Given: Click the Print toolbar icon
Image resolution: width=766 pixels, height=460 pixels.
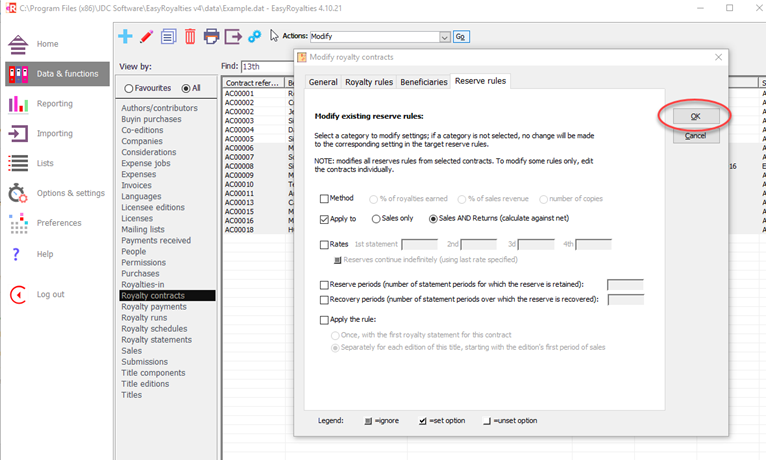Looking at the screenshot, I should tap(211, 36).
